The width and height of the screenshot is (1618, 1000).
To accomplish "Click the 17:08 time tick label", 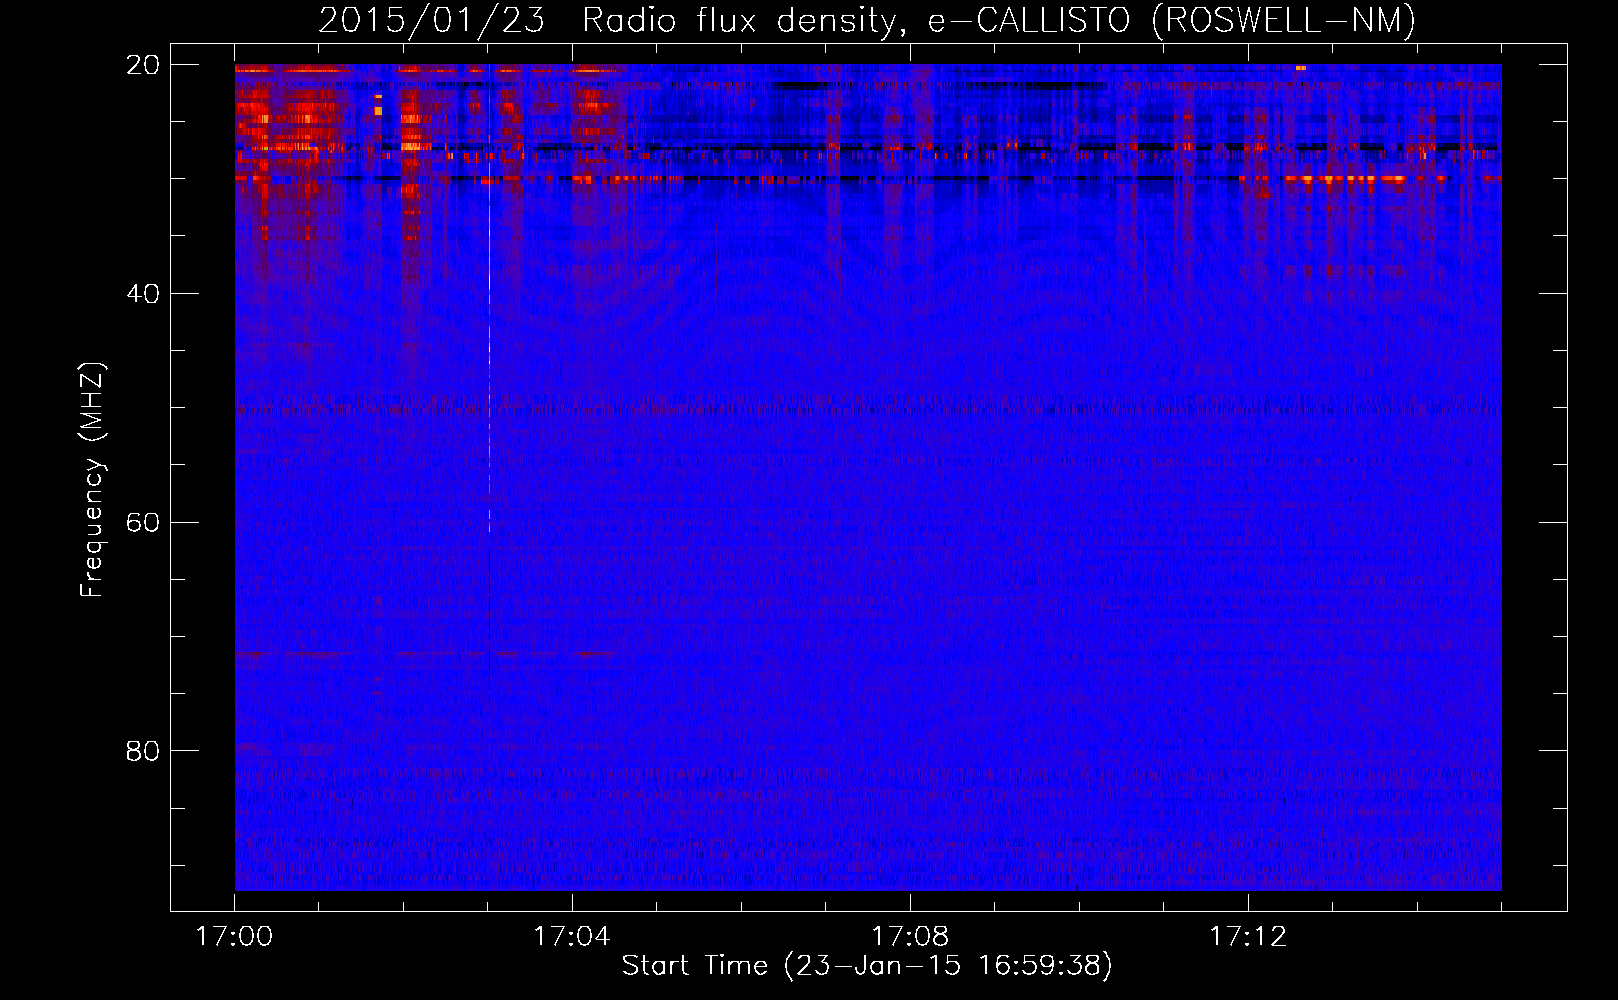I will click(910, 937).
